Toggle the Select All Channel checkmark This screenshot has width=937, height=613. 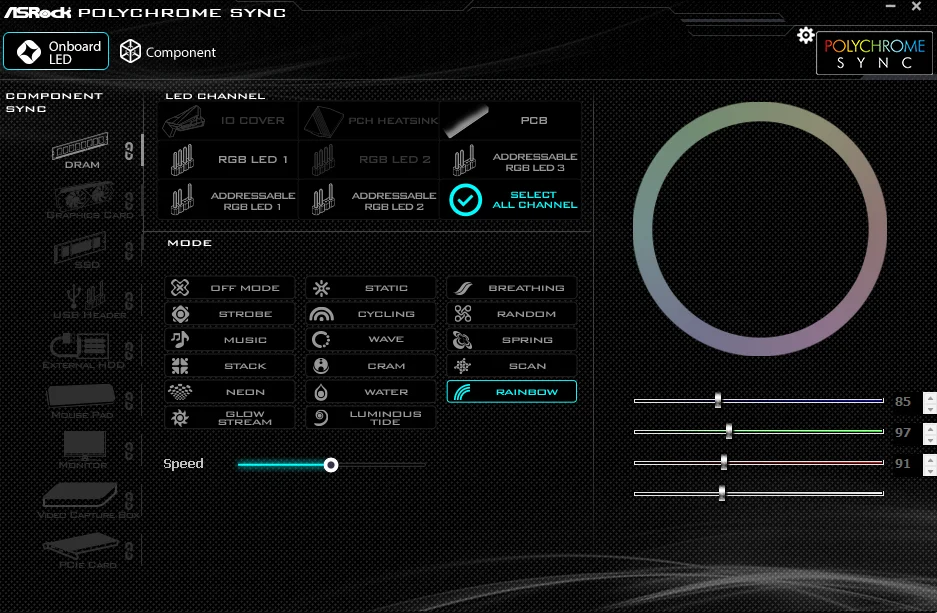tap(466, 200)
